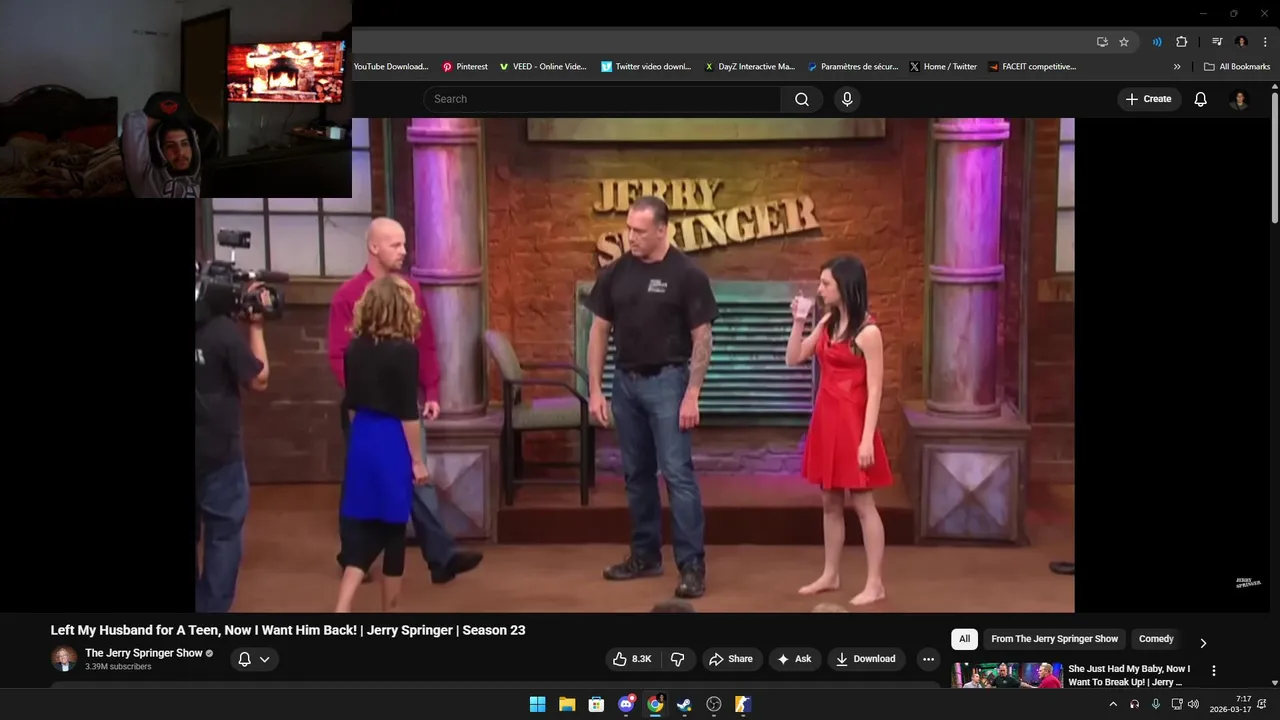
Task: Click the headphones icon in system tray
Action: pos(1134,704)
